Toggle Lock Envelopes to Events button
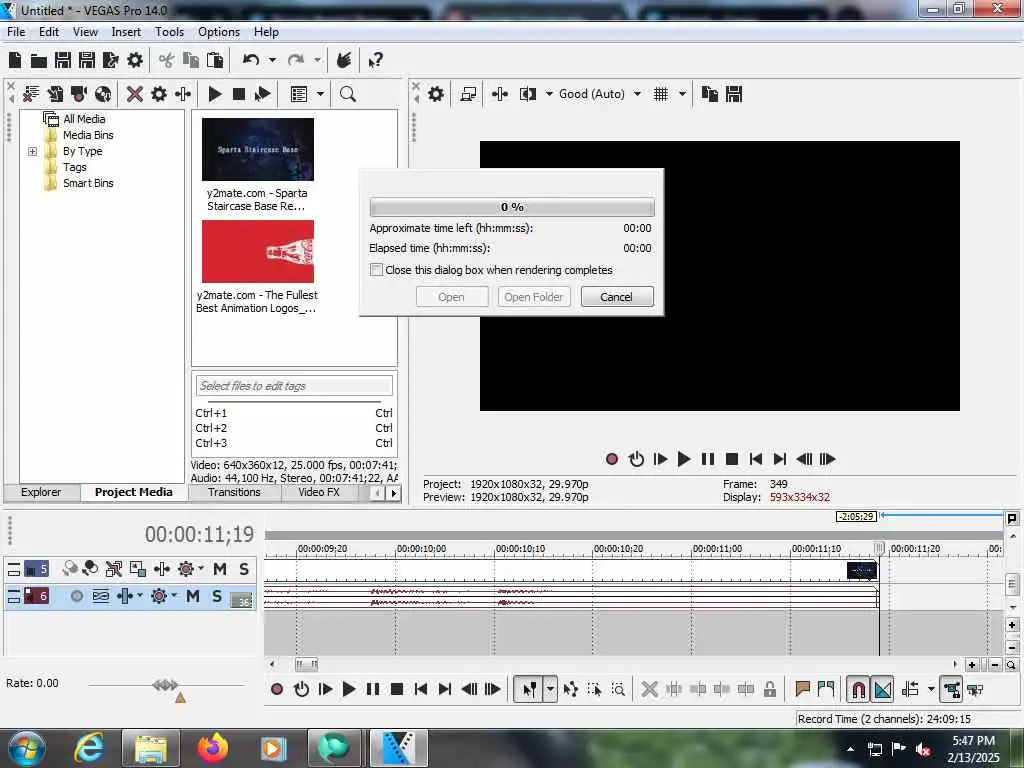The width and height of the screenshot is (1024, 768). pos(952,689)
